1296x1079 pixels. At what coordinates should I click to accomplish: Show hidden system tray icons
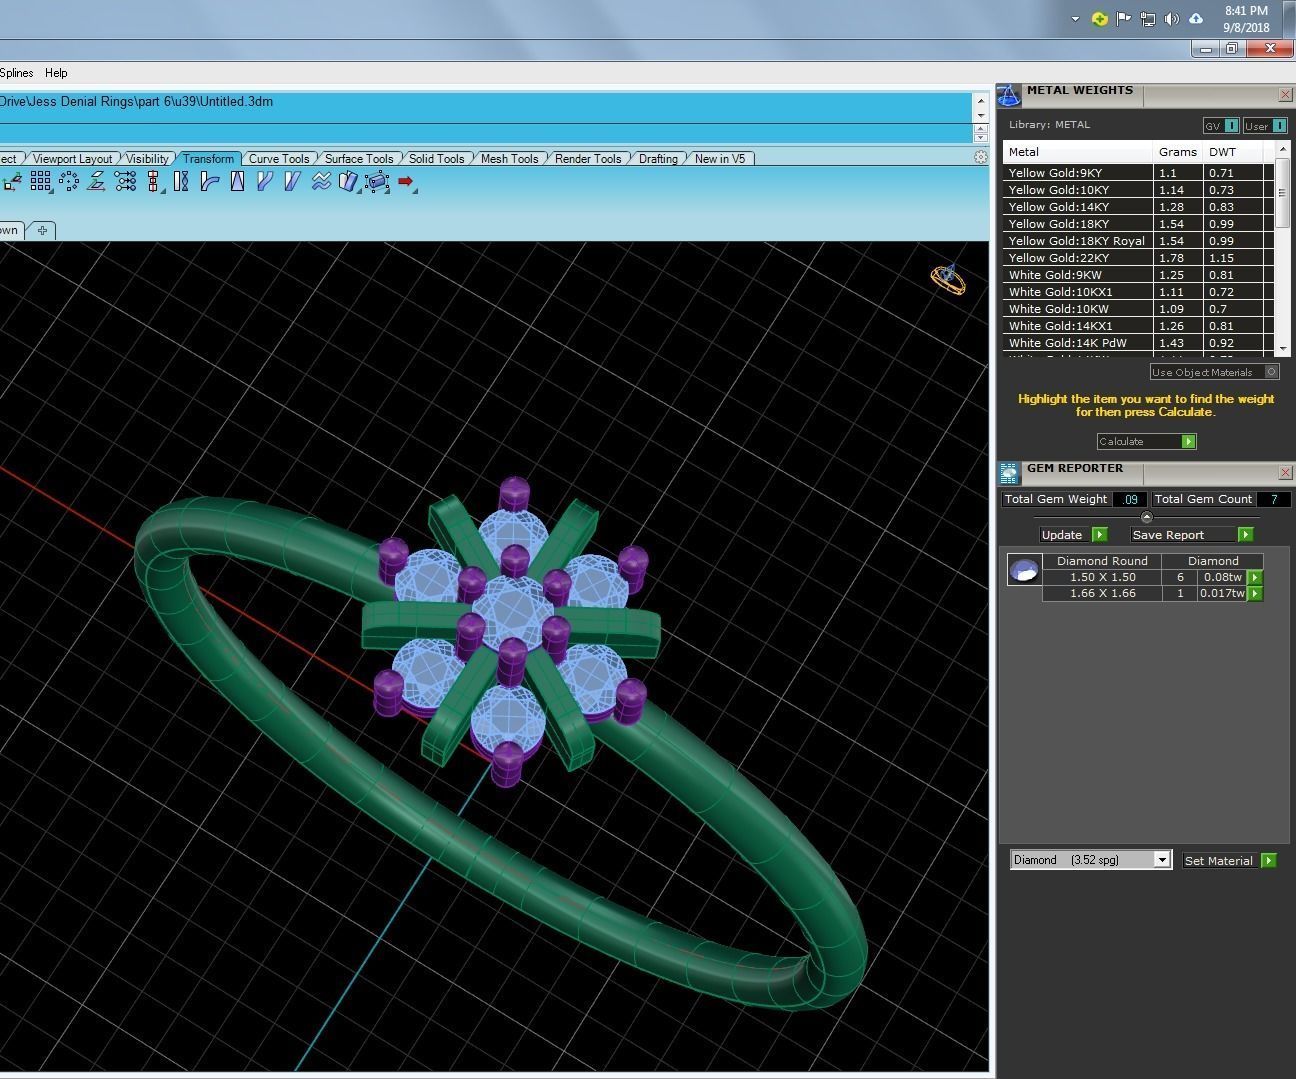click(1075, 18)
